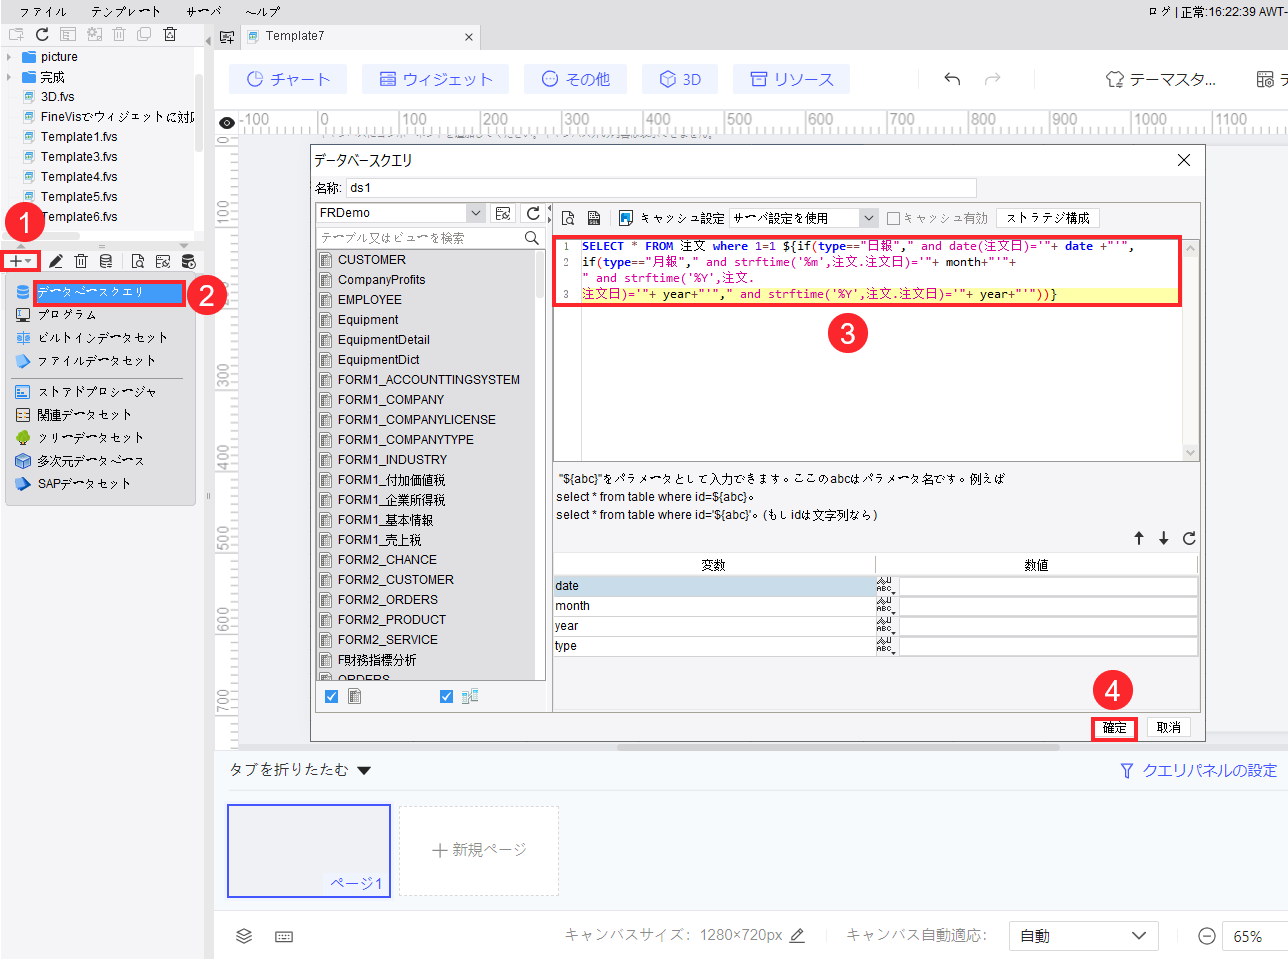
Task: Open the ヘルプ menu
Action: 262,11
